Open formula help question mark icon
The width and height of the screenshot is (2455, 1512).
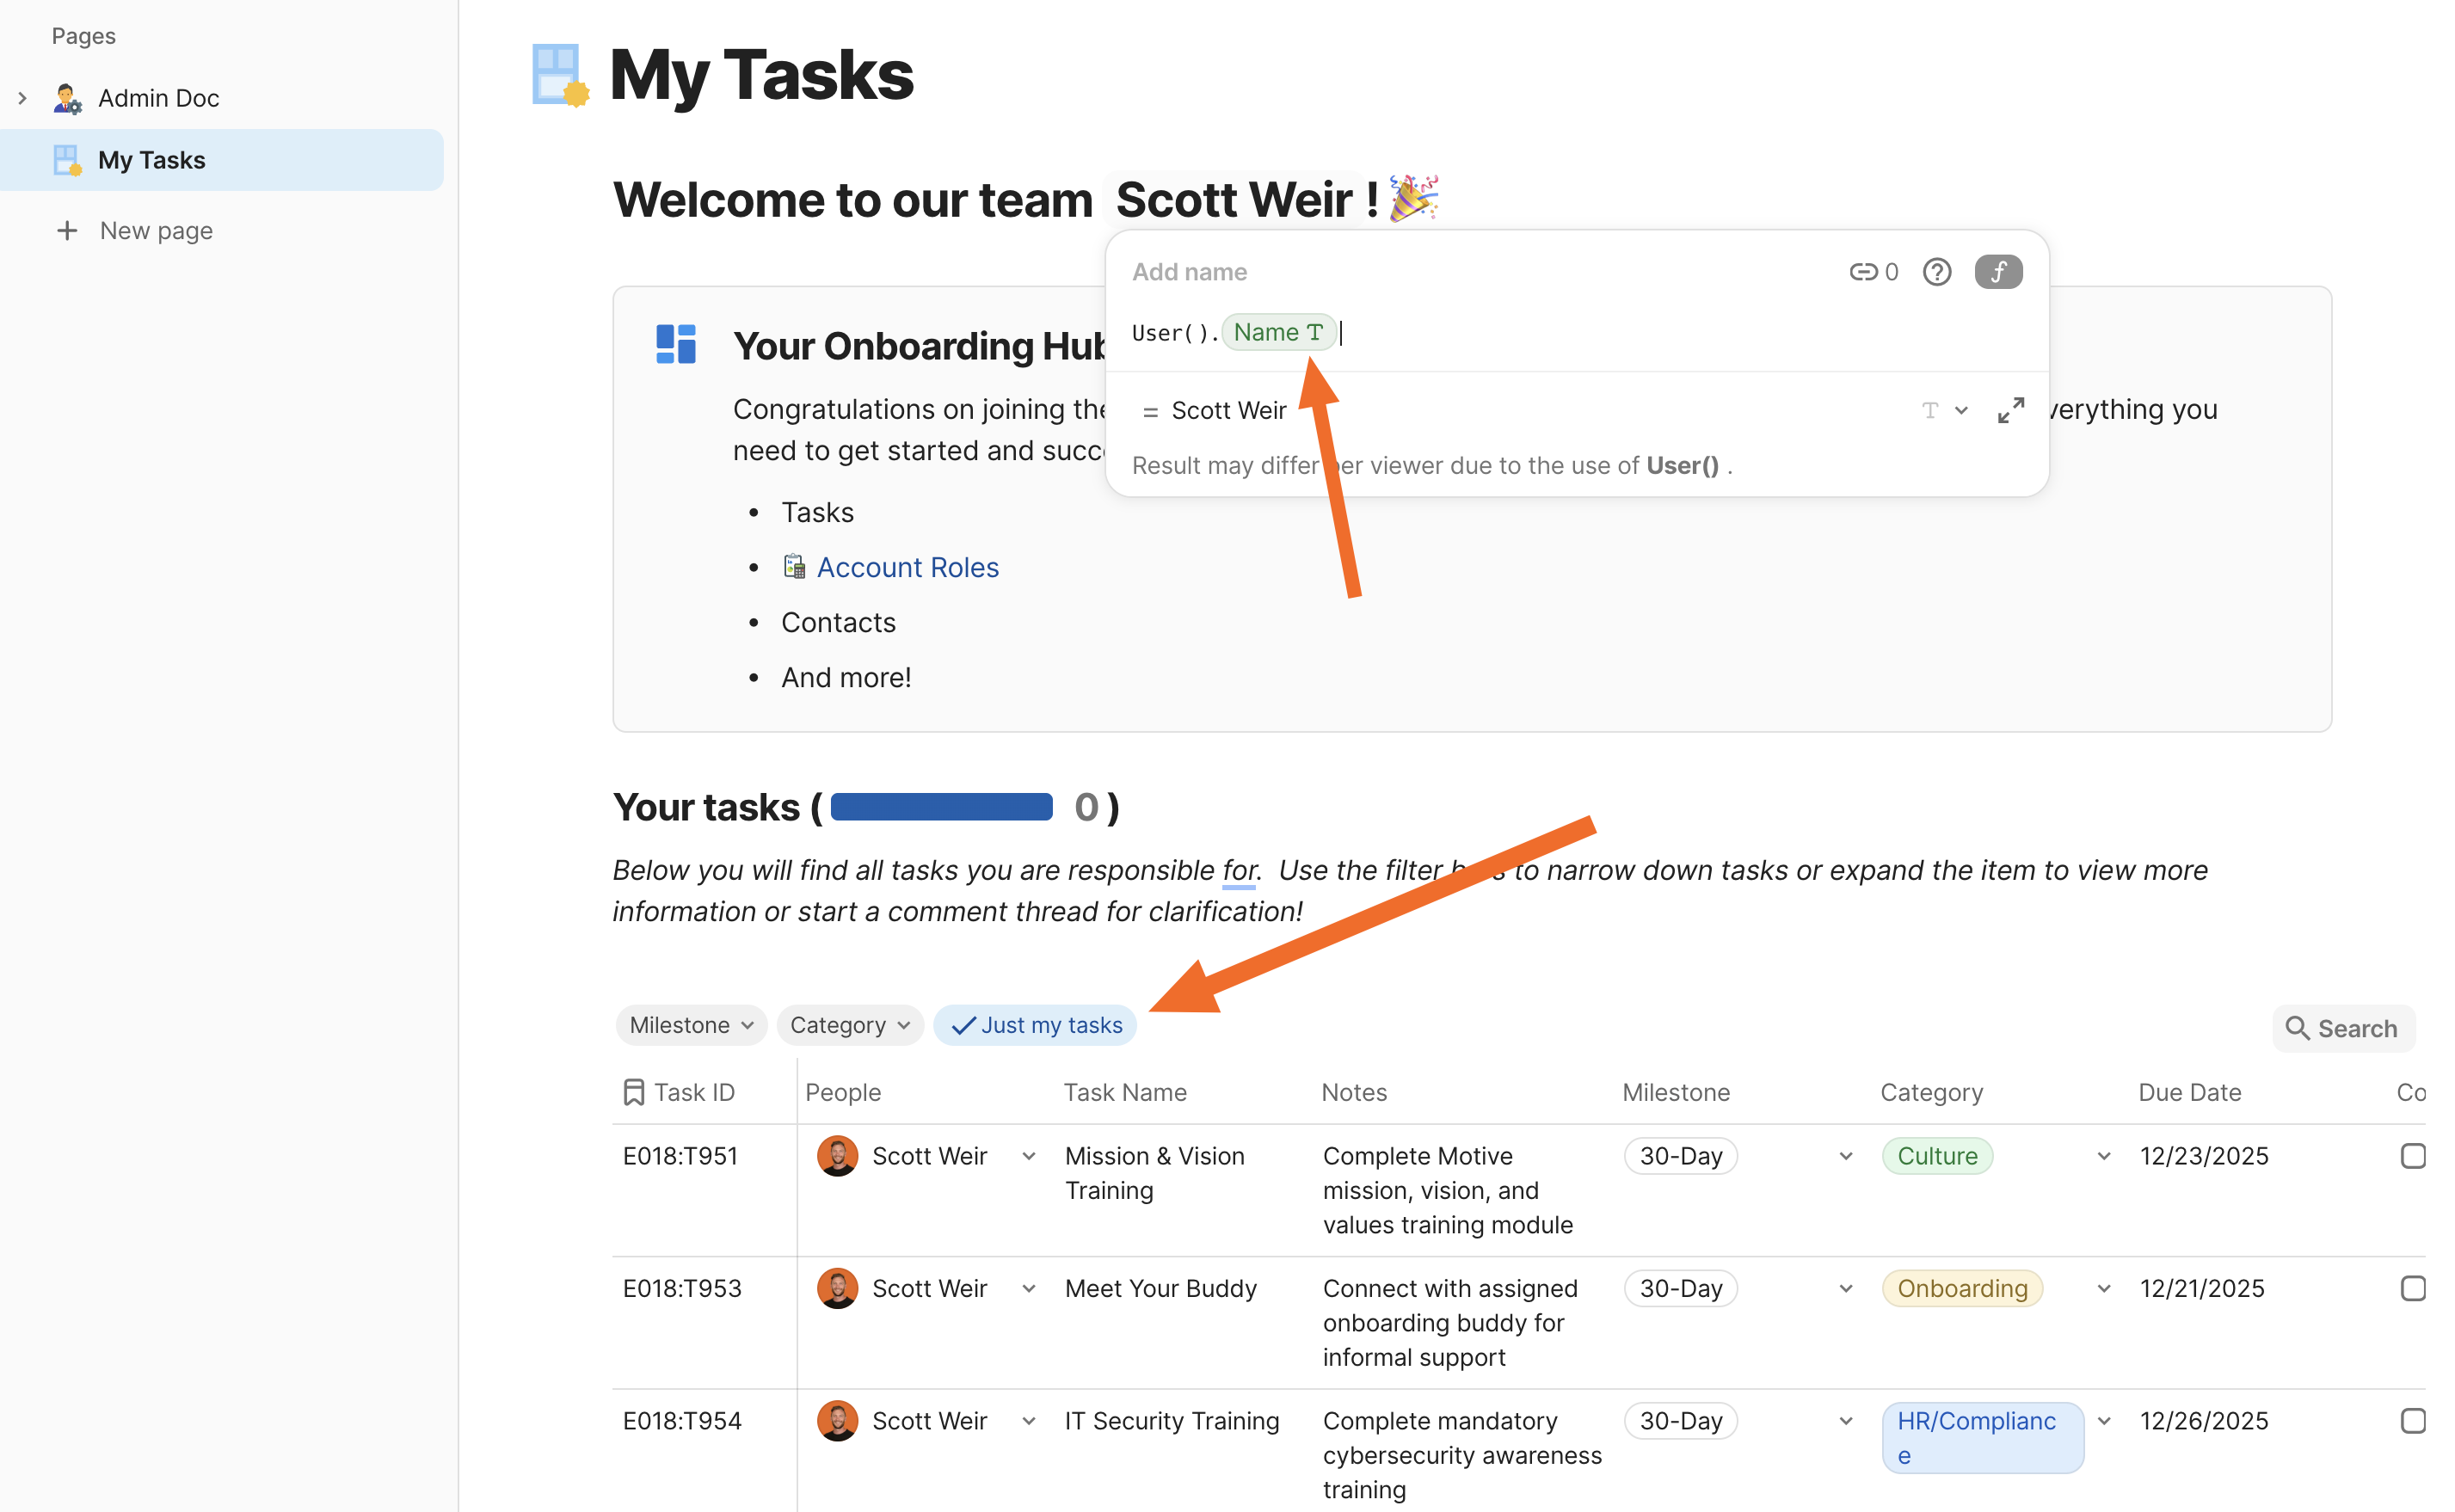1936,272
